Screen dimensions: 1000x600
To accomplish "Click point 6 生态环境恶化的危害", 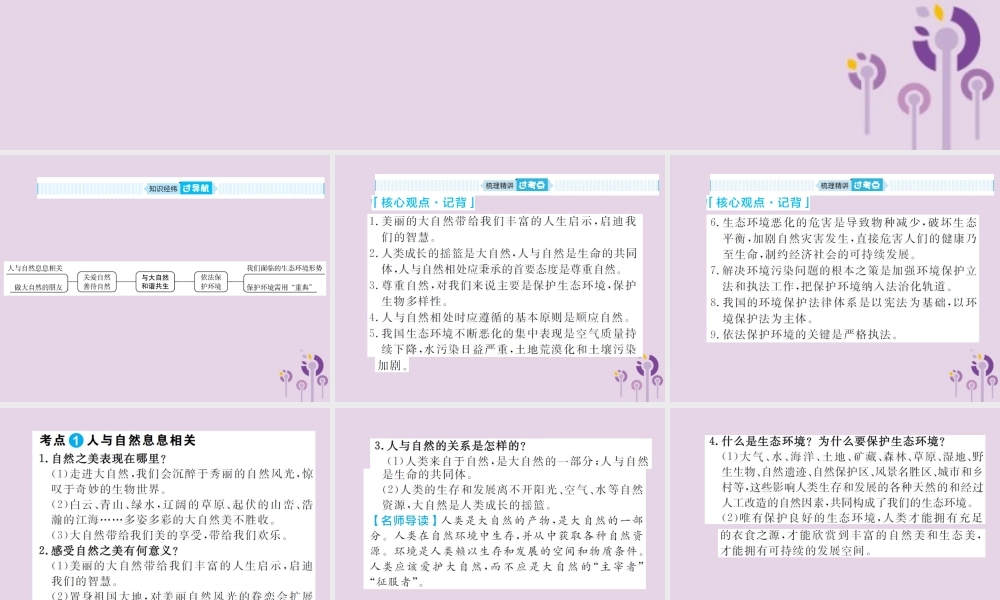I will (x=843, y=238).
